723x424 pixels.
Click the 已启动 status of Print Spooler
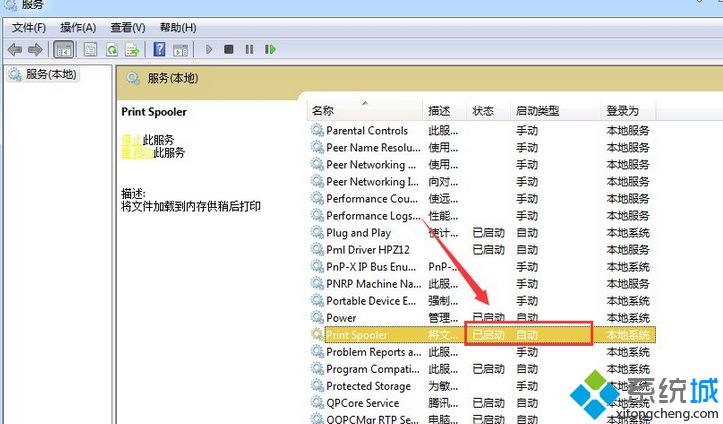coord(488,335)
